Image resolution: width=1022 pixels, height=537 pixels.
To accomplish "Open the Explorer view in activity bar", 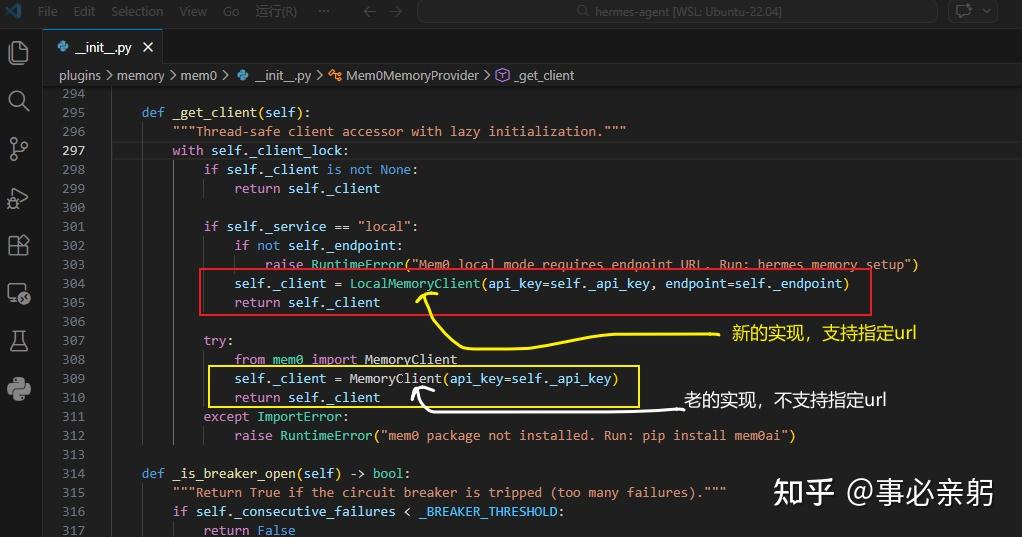I will pos(18,53).
